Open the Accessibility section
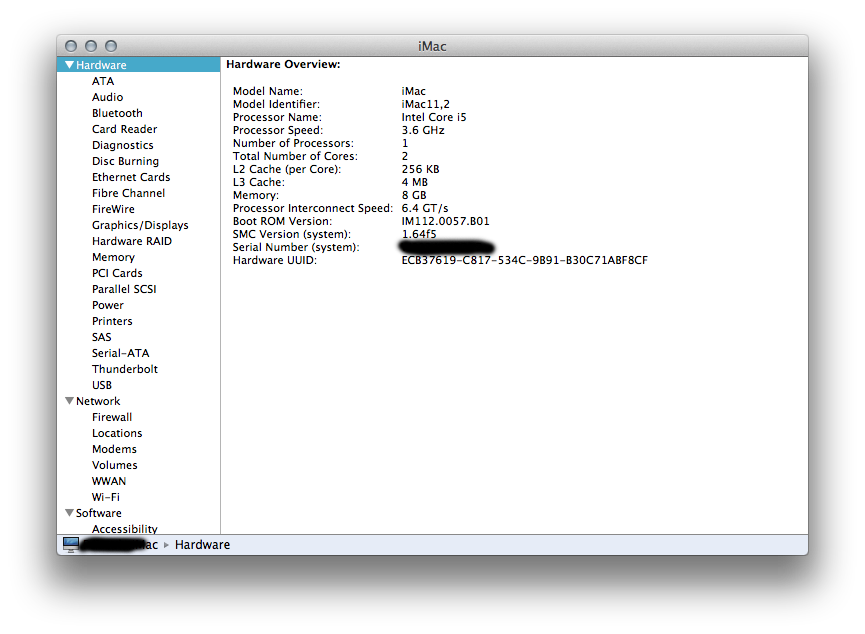 tap(125, 529)
